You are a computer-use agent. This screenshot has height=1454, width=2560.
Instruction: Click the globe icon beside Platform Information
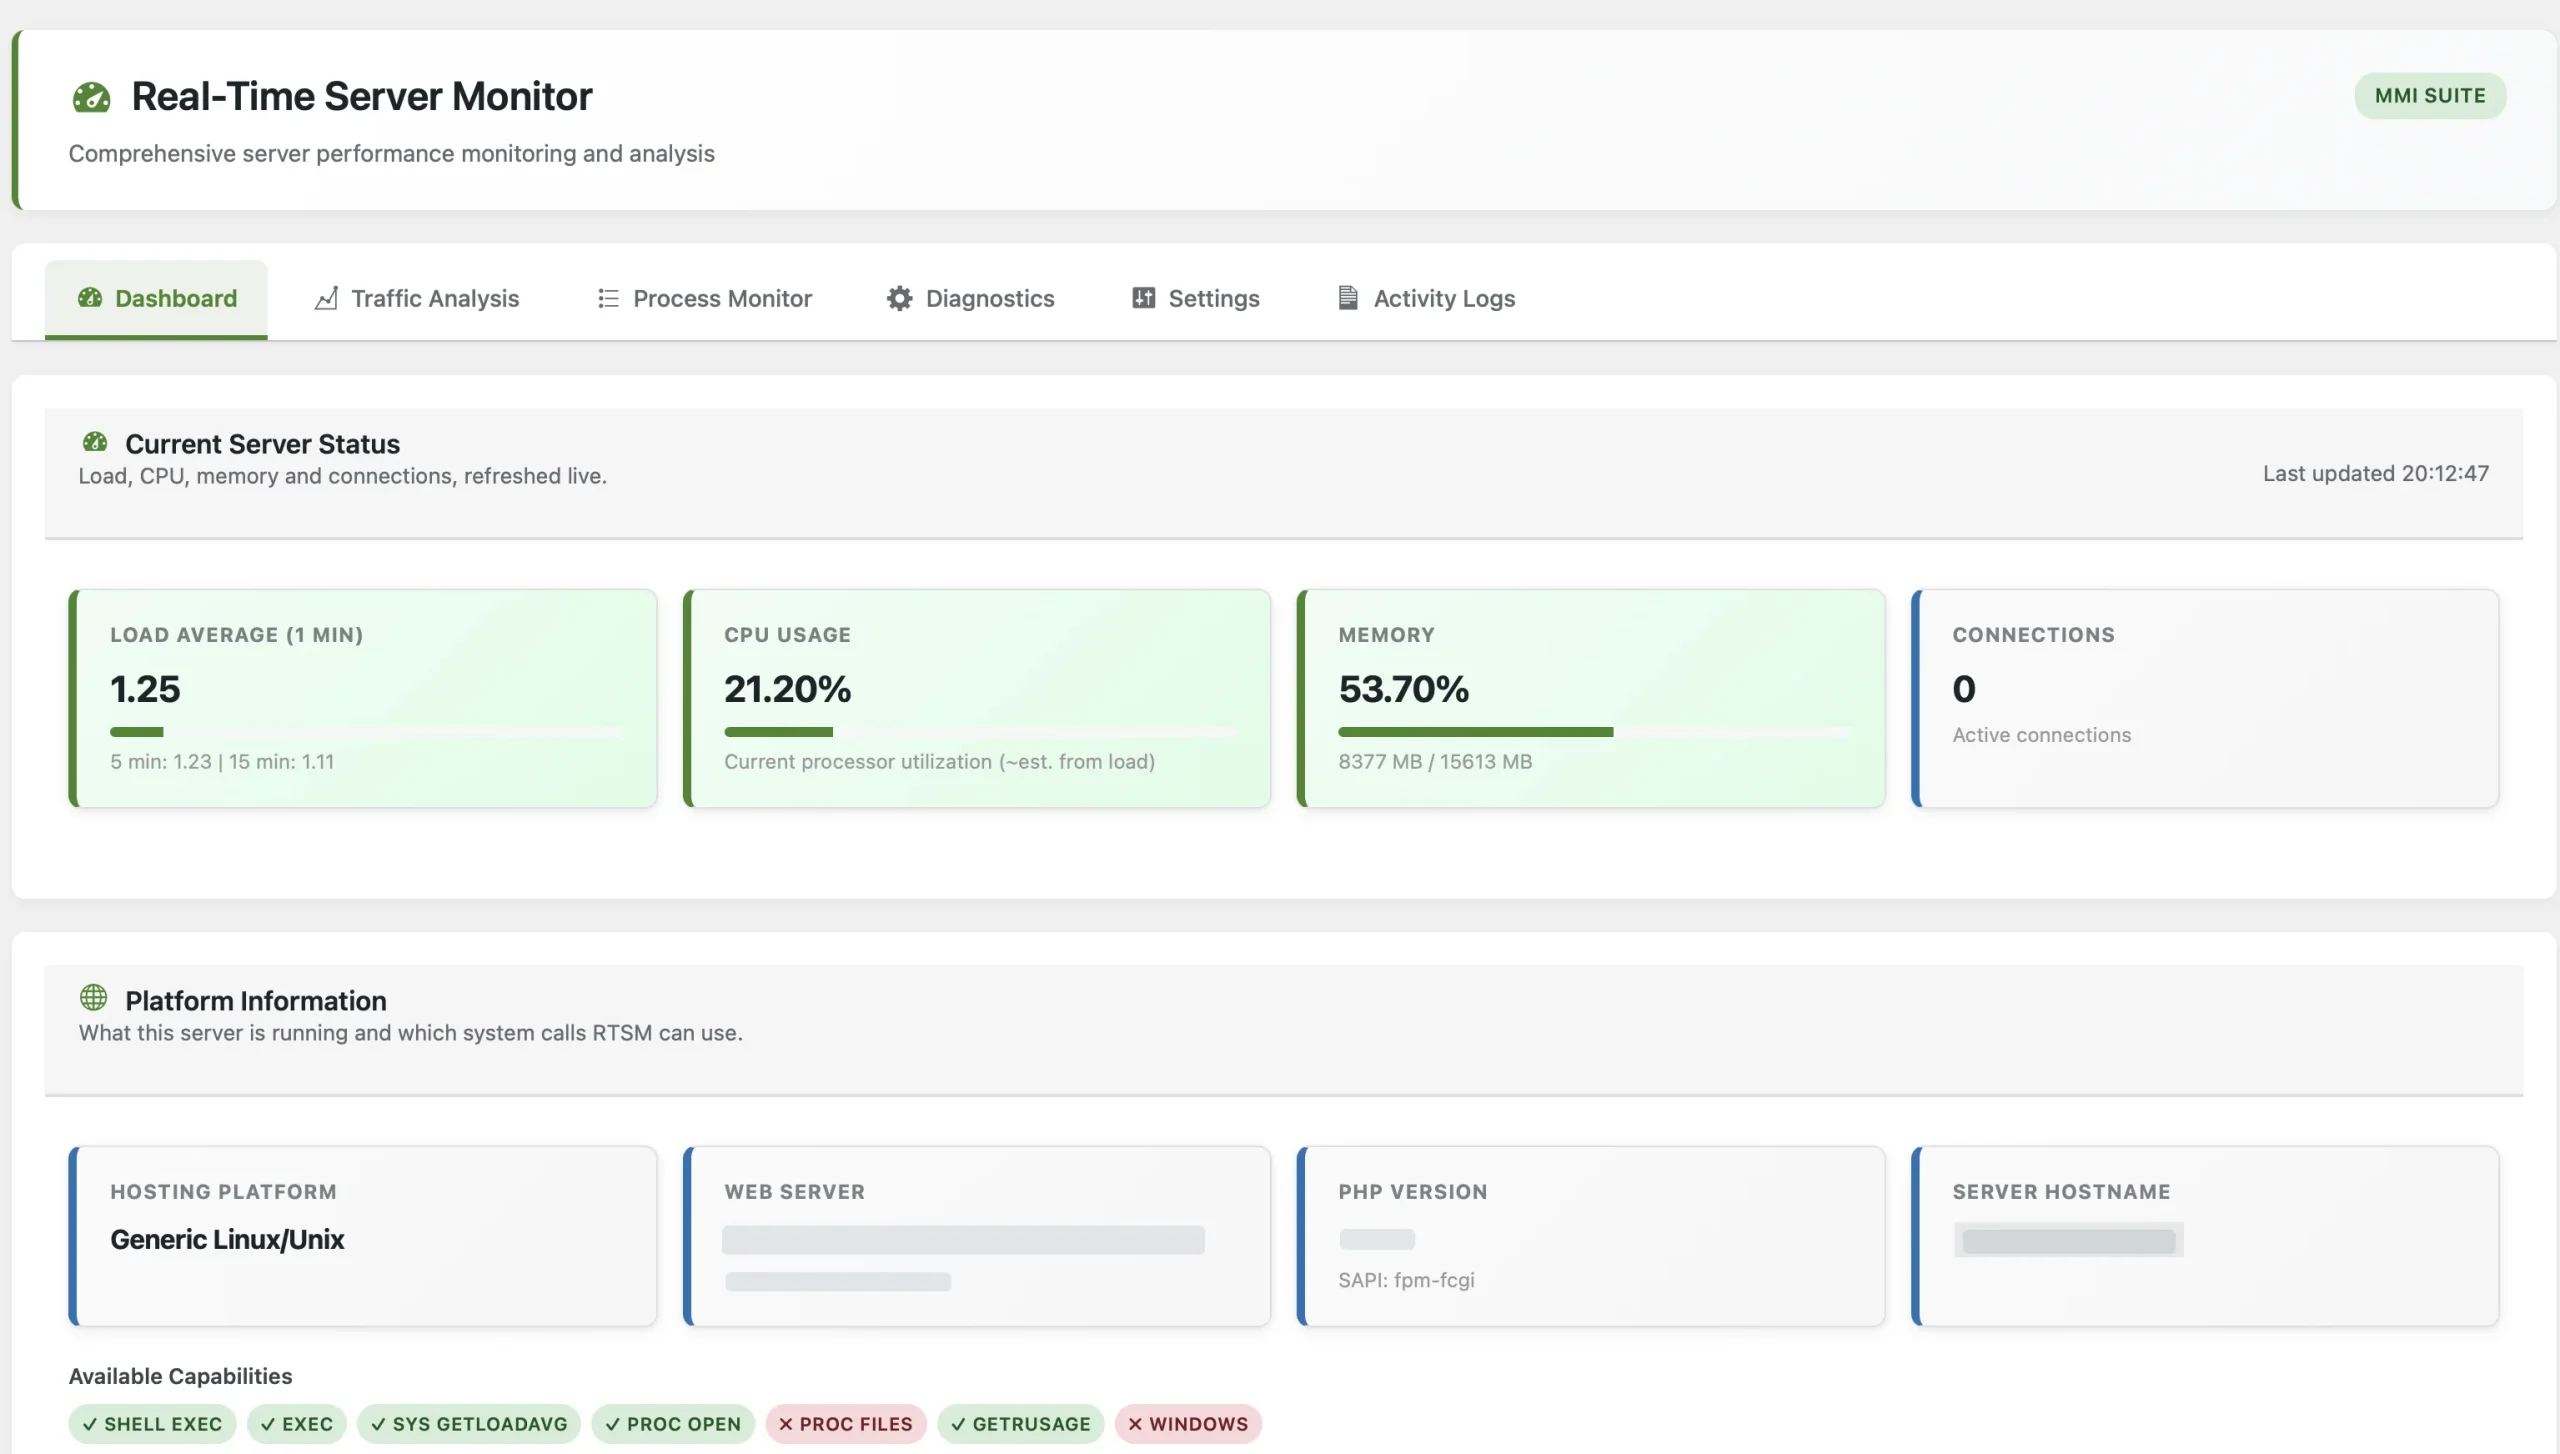pyautogui.click(x=93, y=997)
